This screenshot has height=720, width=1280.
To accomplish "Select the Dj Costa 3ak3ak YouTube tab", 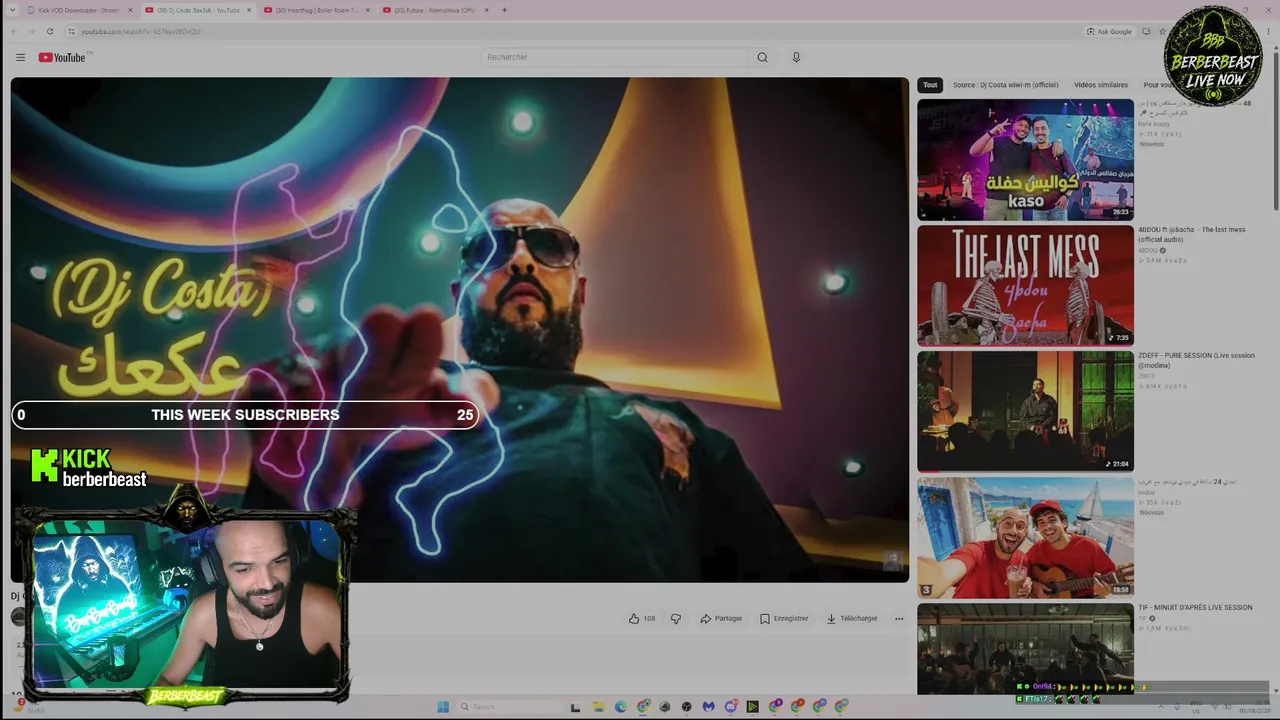I will coord(197,10).
